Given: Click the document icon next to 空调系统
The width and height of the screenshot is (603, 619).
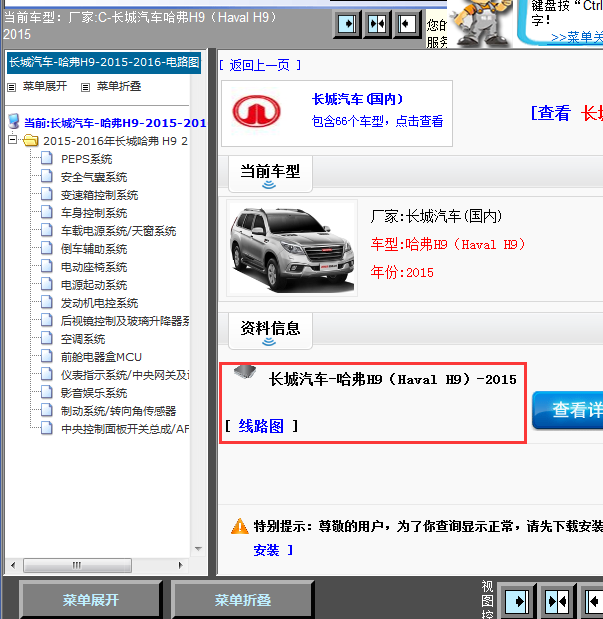Looking at the screenshot, I should click(x=47, y=338).
